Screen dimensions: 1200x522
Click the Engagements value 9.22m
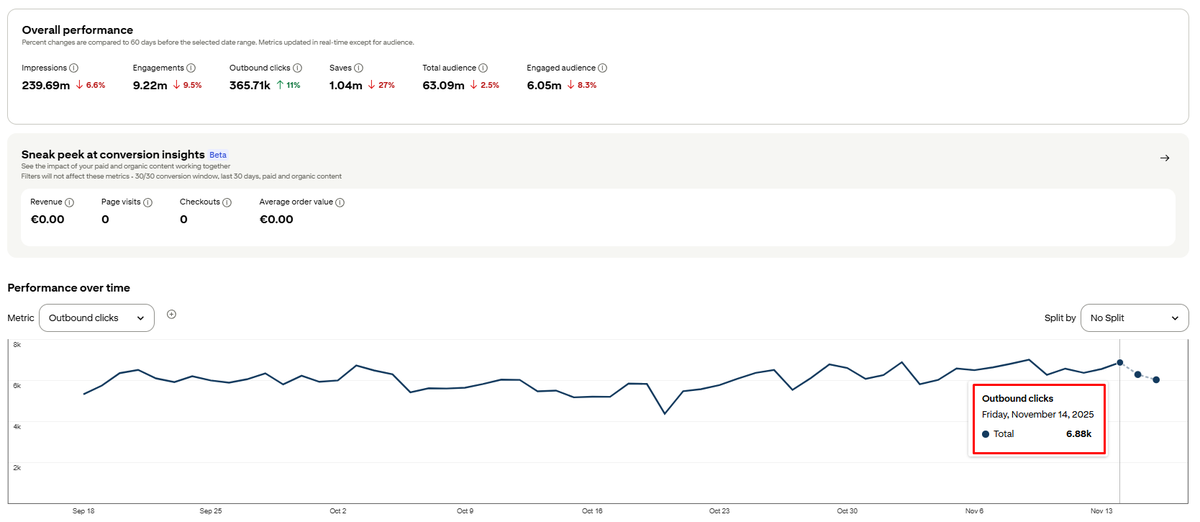[x=150, y=85]
